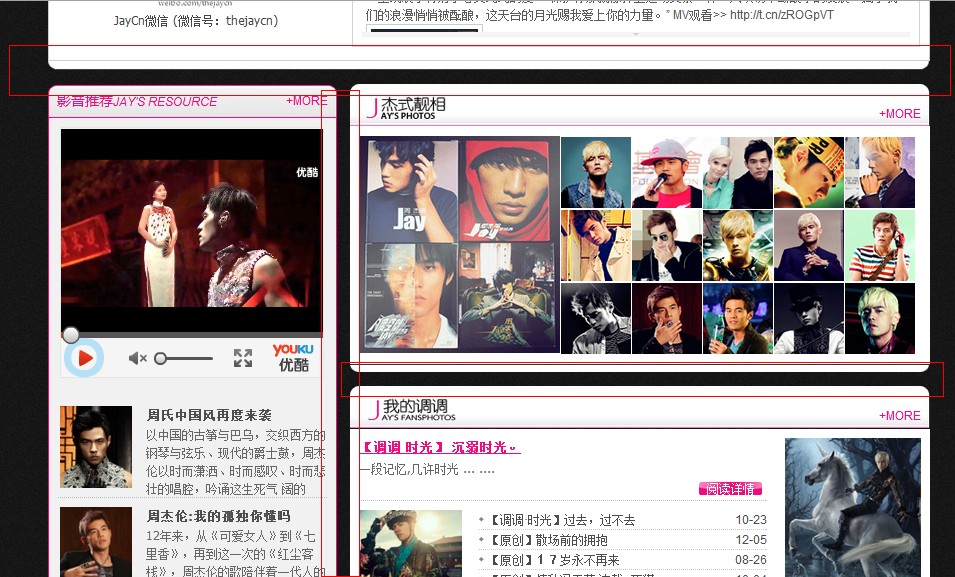Open list item 【原创】散场前的拥抱
The width and height of the screenshot is (955, 577).
[x=549, y=540]
